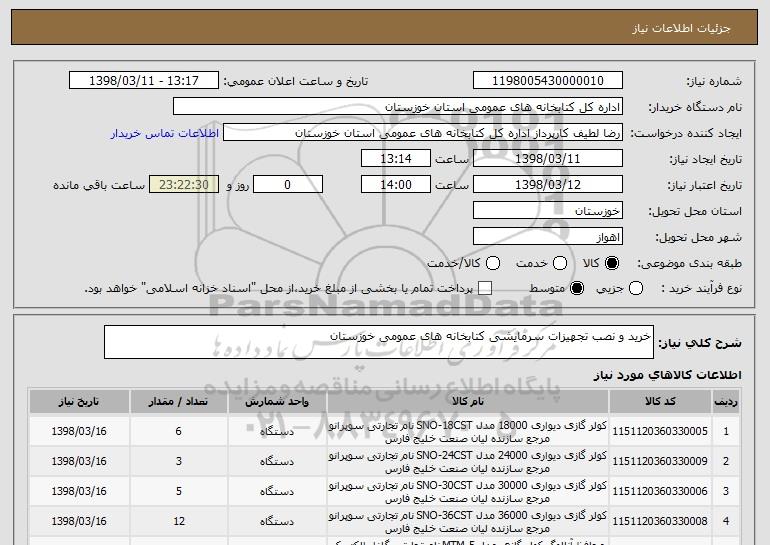Screen dimensions: 770x545
Task: Click quantity 3 in row 2
Action: [x=179, y=461]
